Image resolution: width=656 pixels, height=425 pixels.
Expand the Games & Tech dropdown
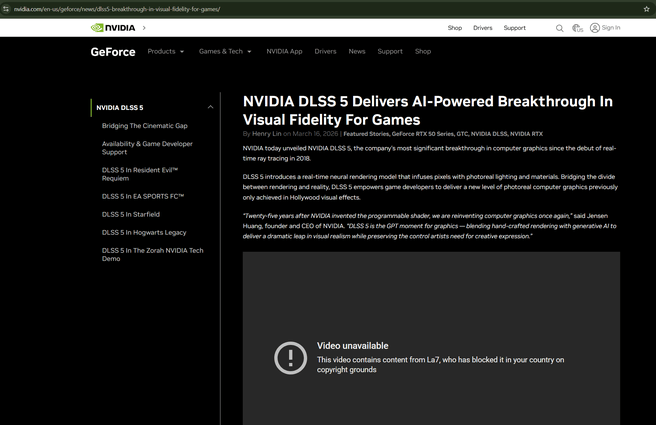(x=225, y=51)
